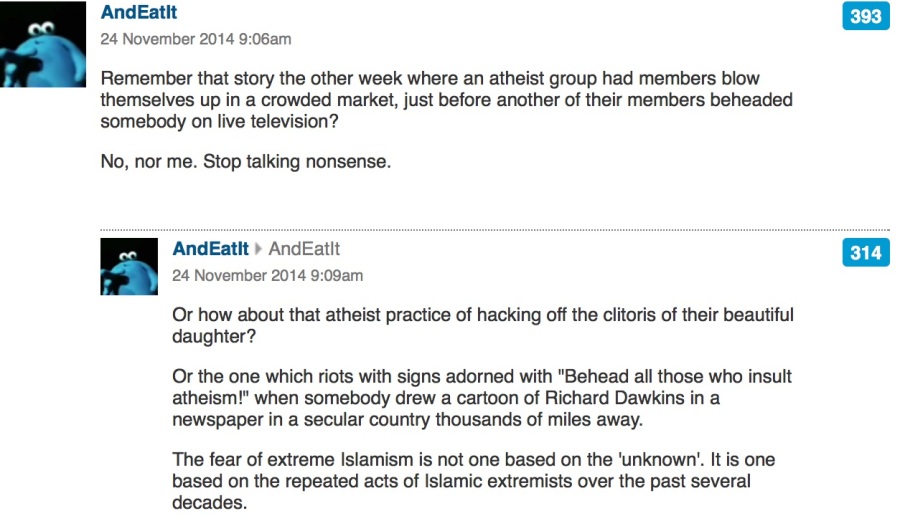Open AndEatIt's profile from the top comment
900x516 pixels.
pyautogui.click(x=139, y=12)
